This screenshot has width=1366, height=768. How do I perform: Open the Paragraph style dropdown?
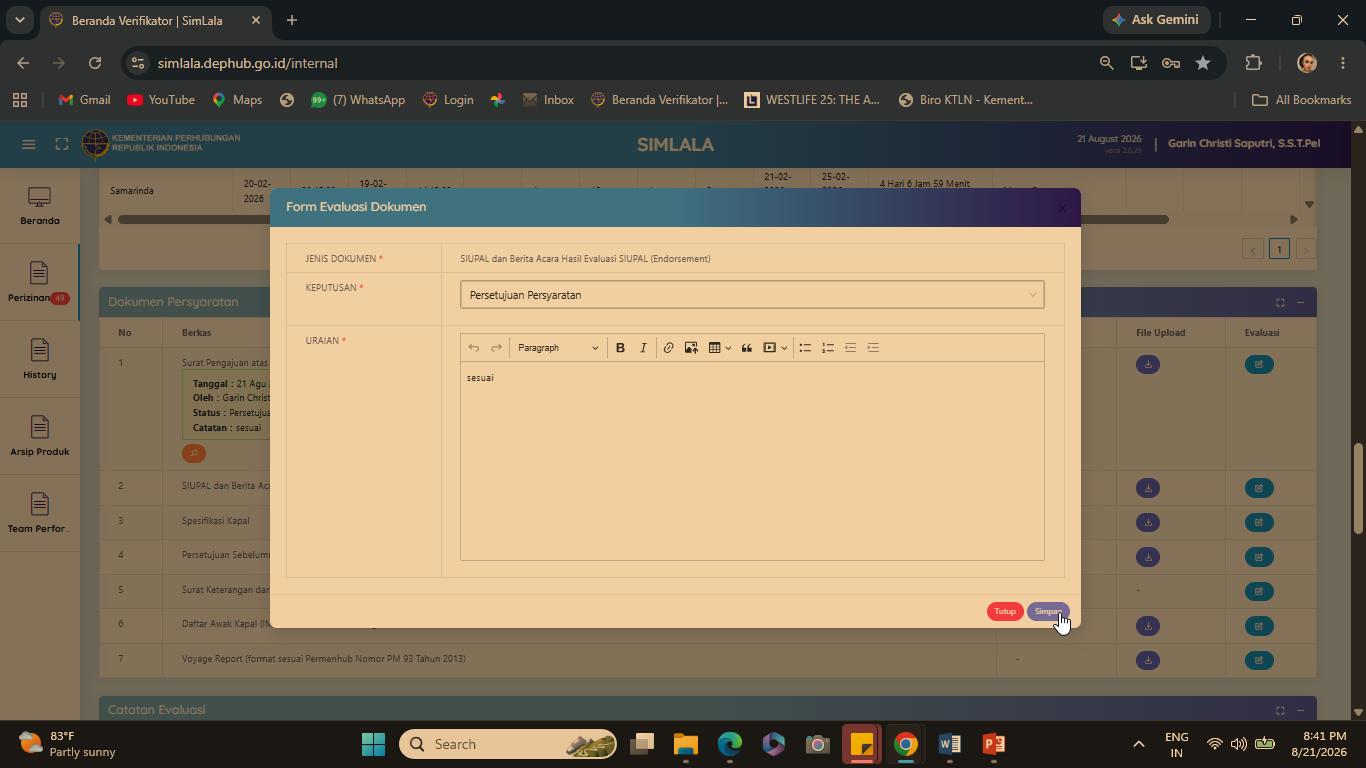pos(558,348)
